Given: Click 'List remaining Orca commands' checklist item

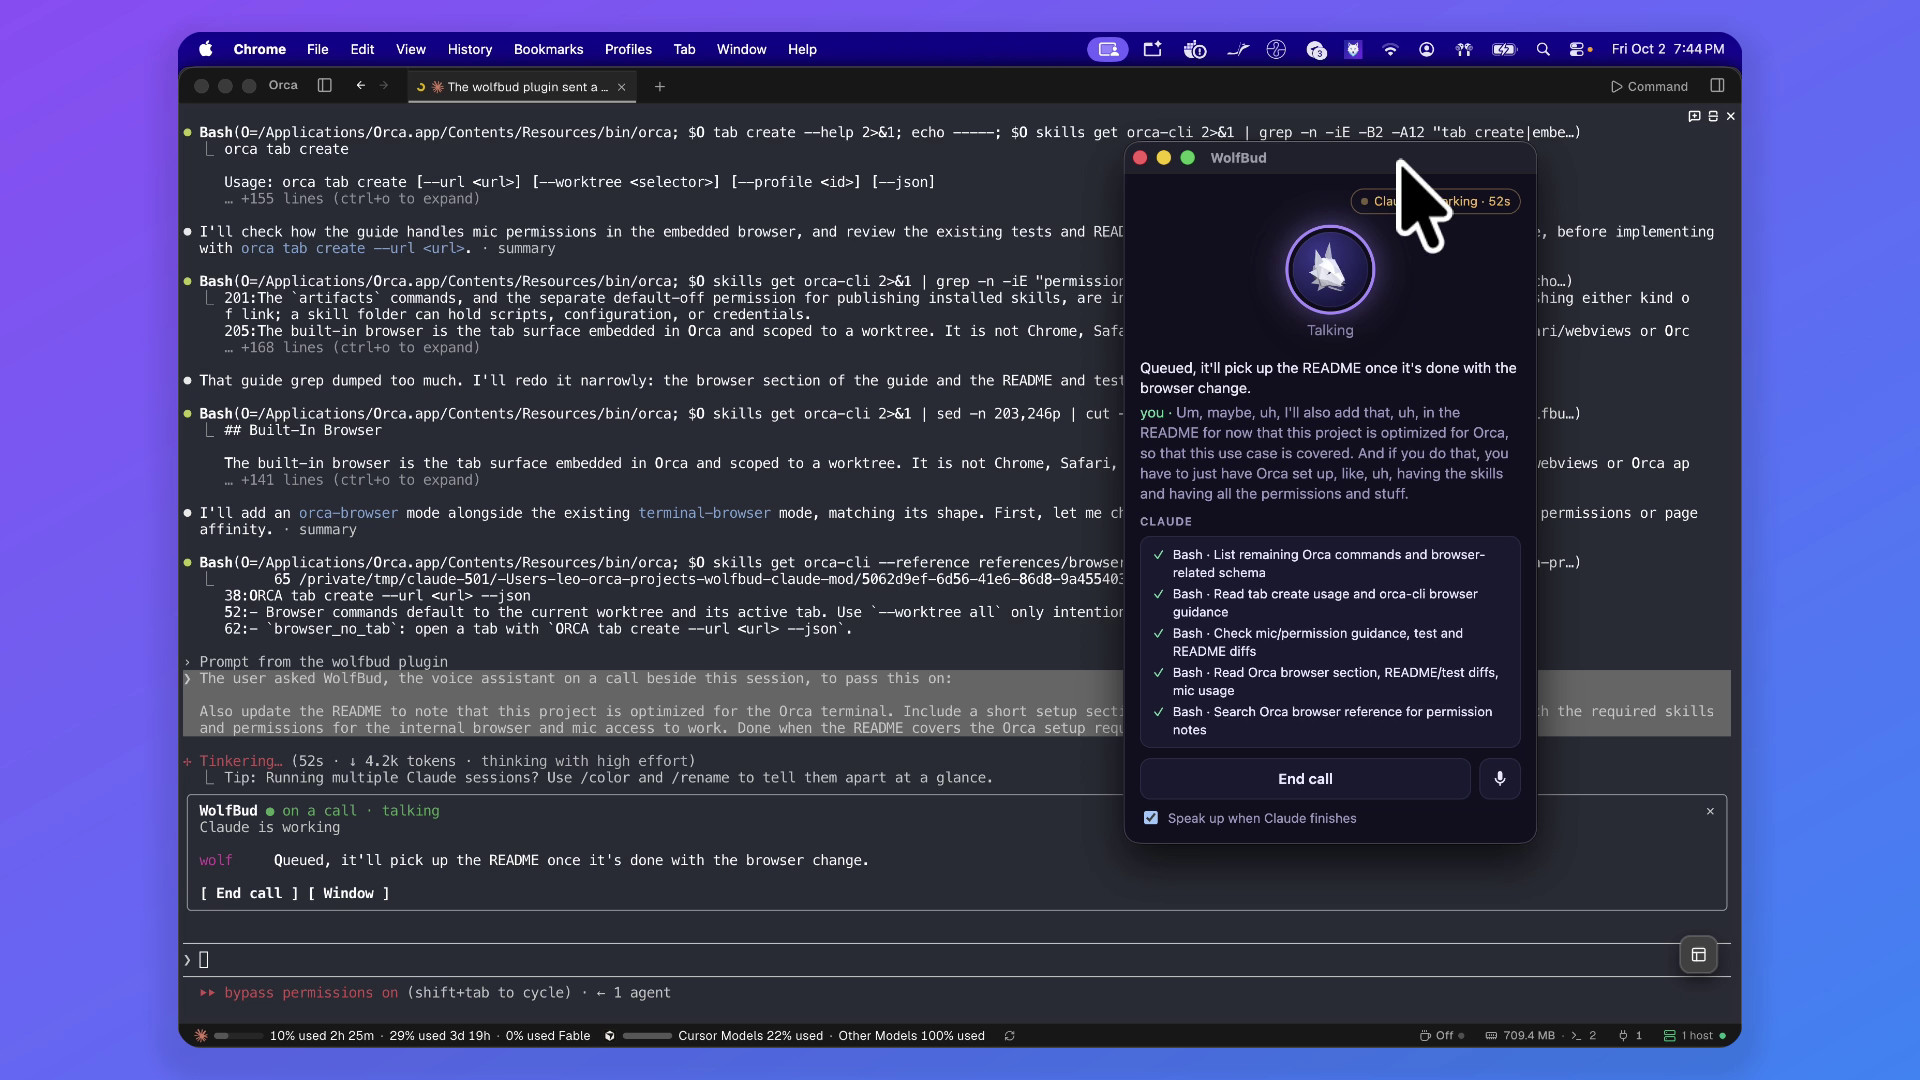Looking at the screenshot, I should coord(1330,564).
